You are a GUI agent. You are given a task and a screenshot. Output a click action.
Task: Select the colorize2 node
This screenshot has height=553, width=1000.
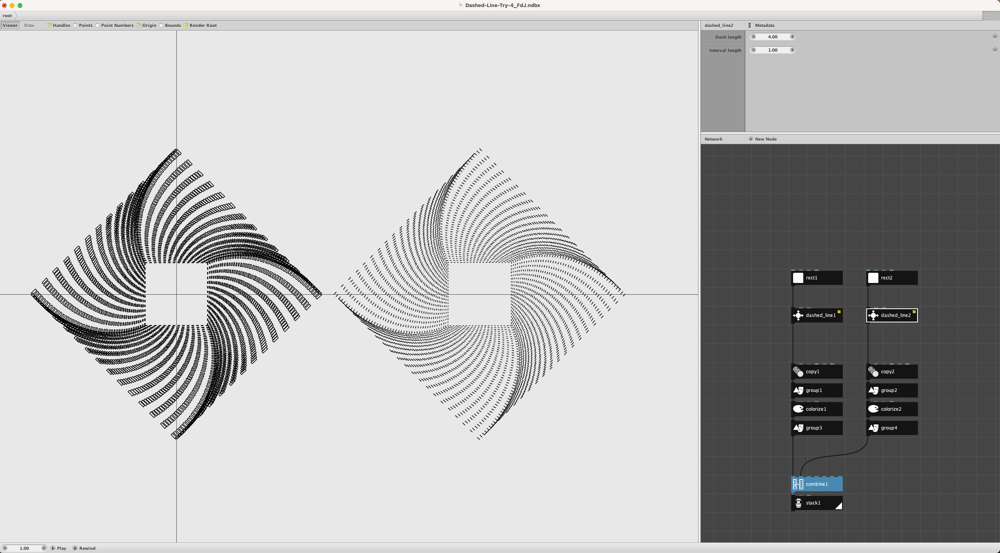coord(892,409)
